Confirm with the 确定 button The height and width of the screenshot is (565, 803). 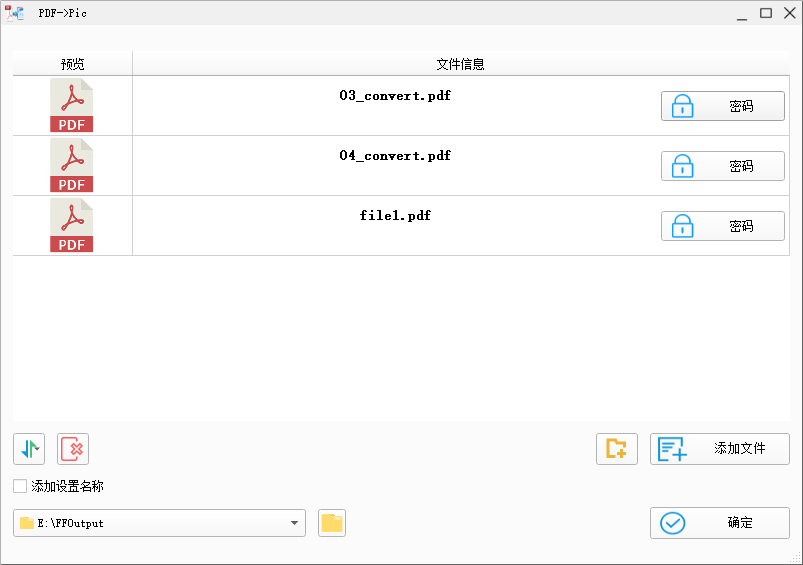(x=720, y=523)
